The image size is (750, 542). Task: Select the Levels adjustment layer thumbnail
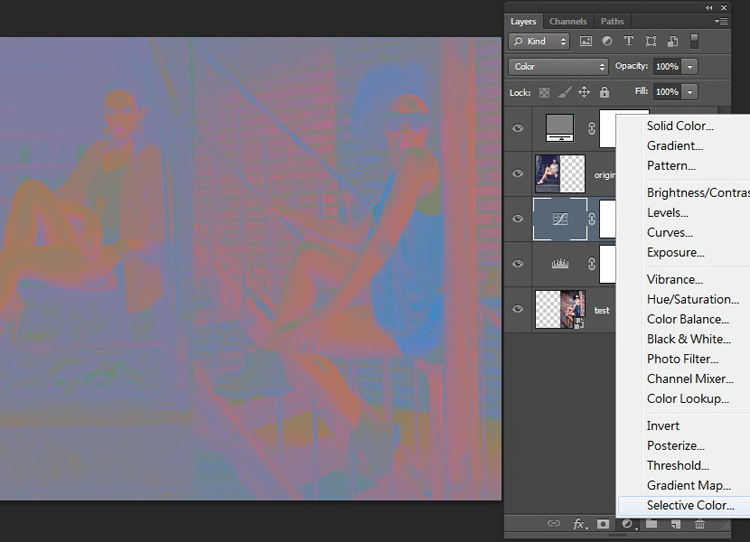pyautogui.click(x=560, y=264)
